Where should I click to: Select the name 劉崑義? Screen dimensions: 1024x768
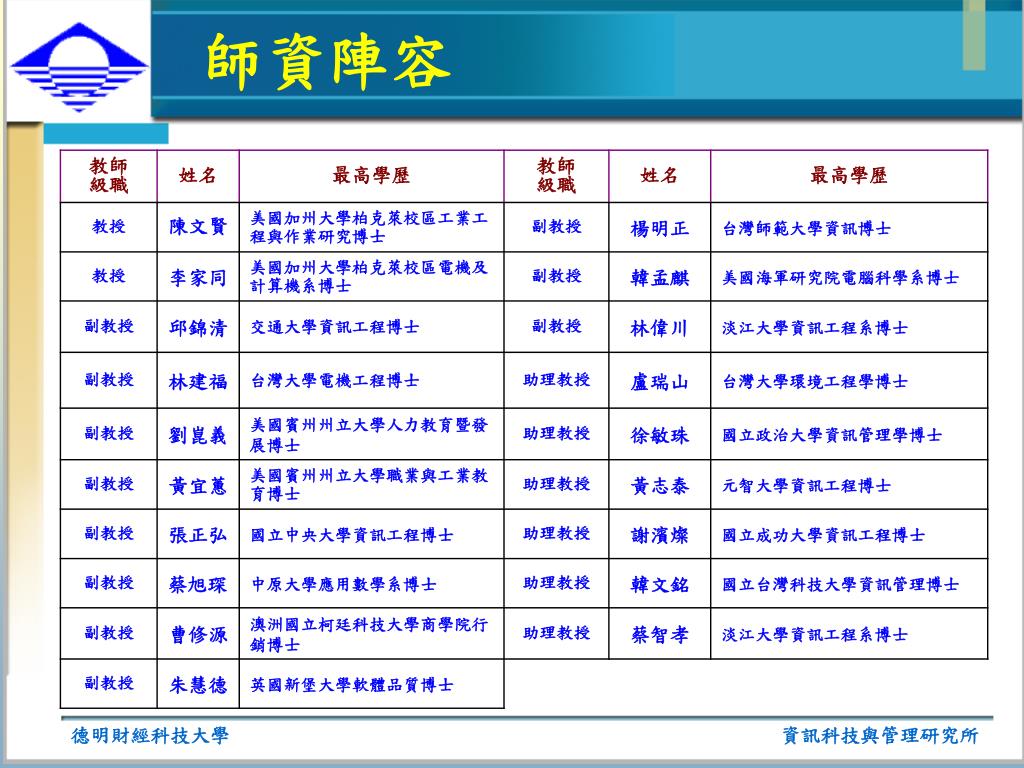[x=198, y=434]
